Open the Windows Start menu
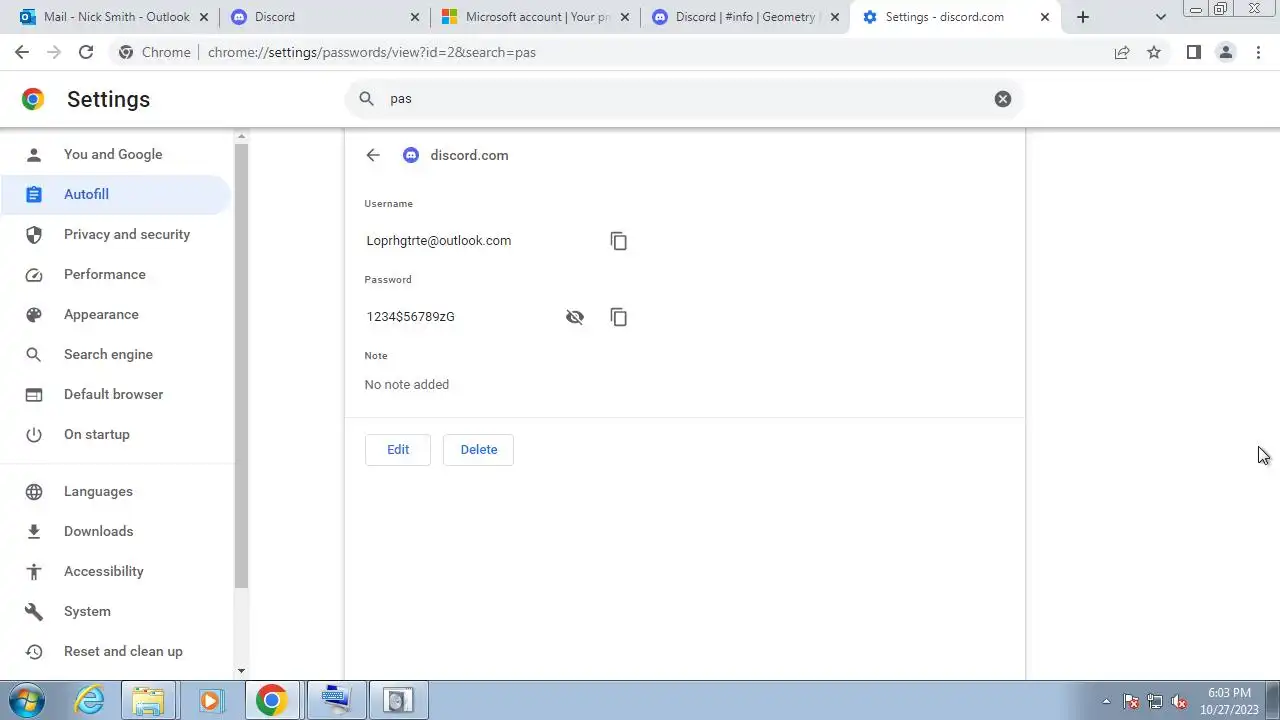 28,700
